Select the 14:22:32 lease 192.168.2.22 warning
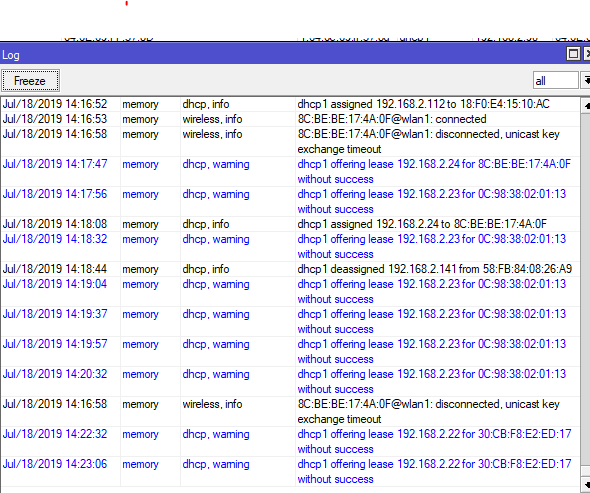Screen dimensions: 590x493 pos(290,442)
